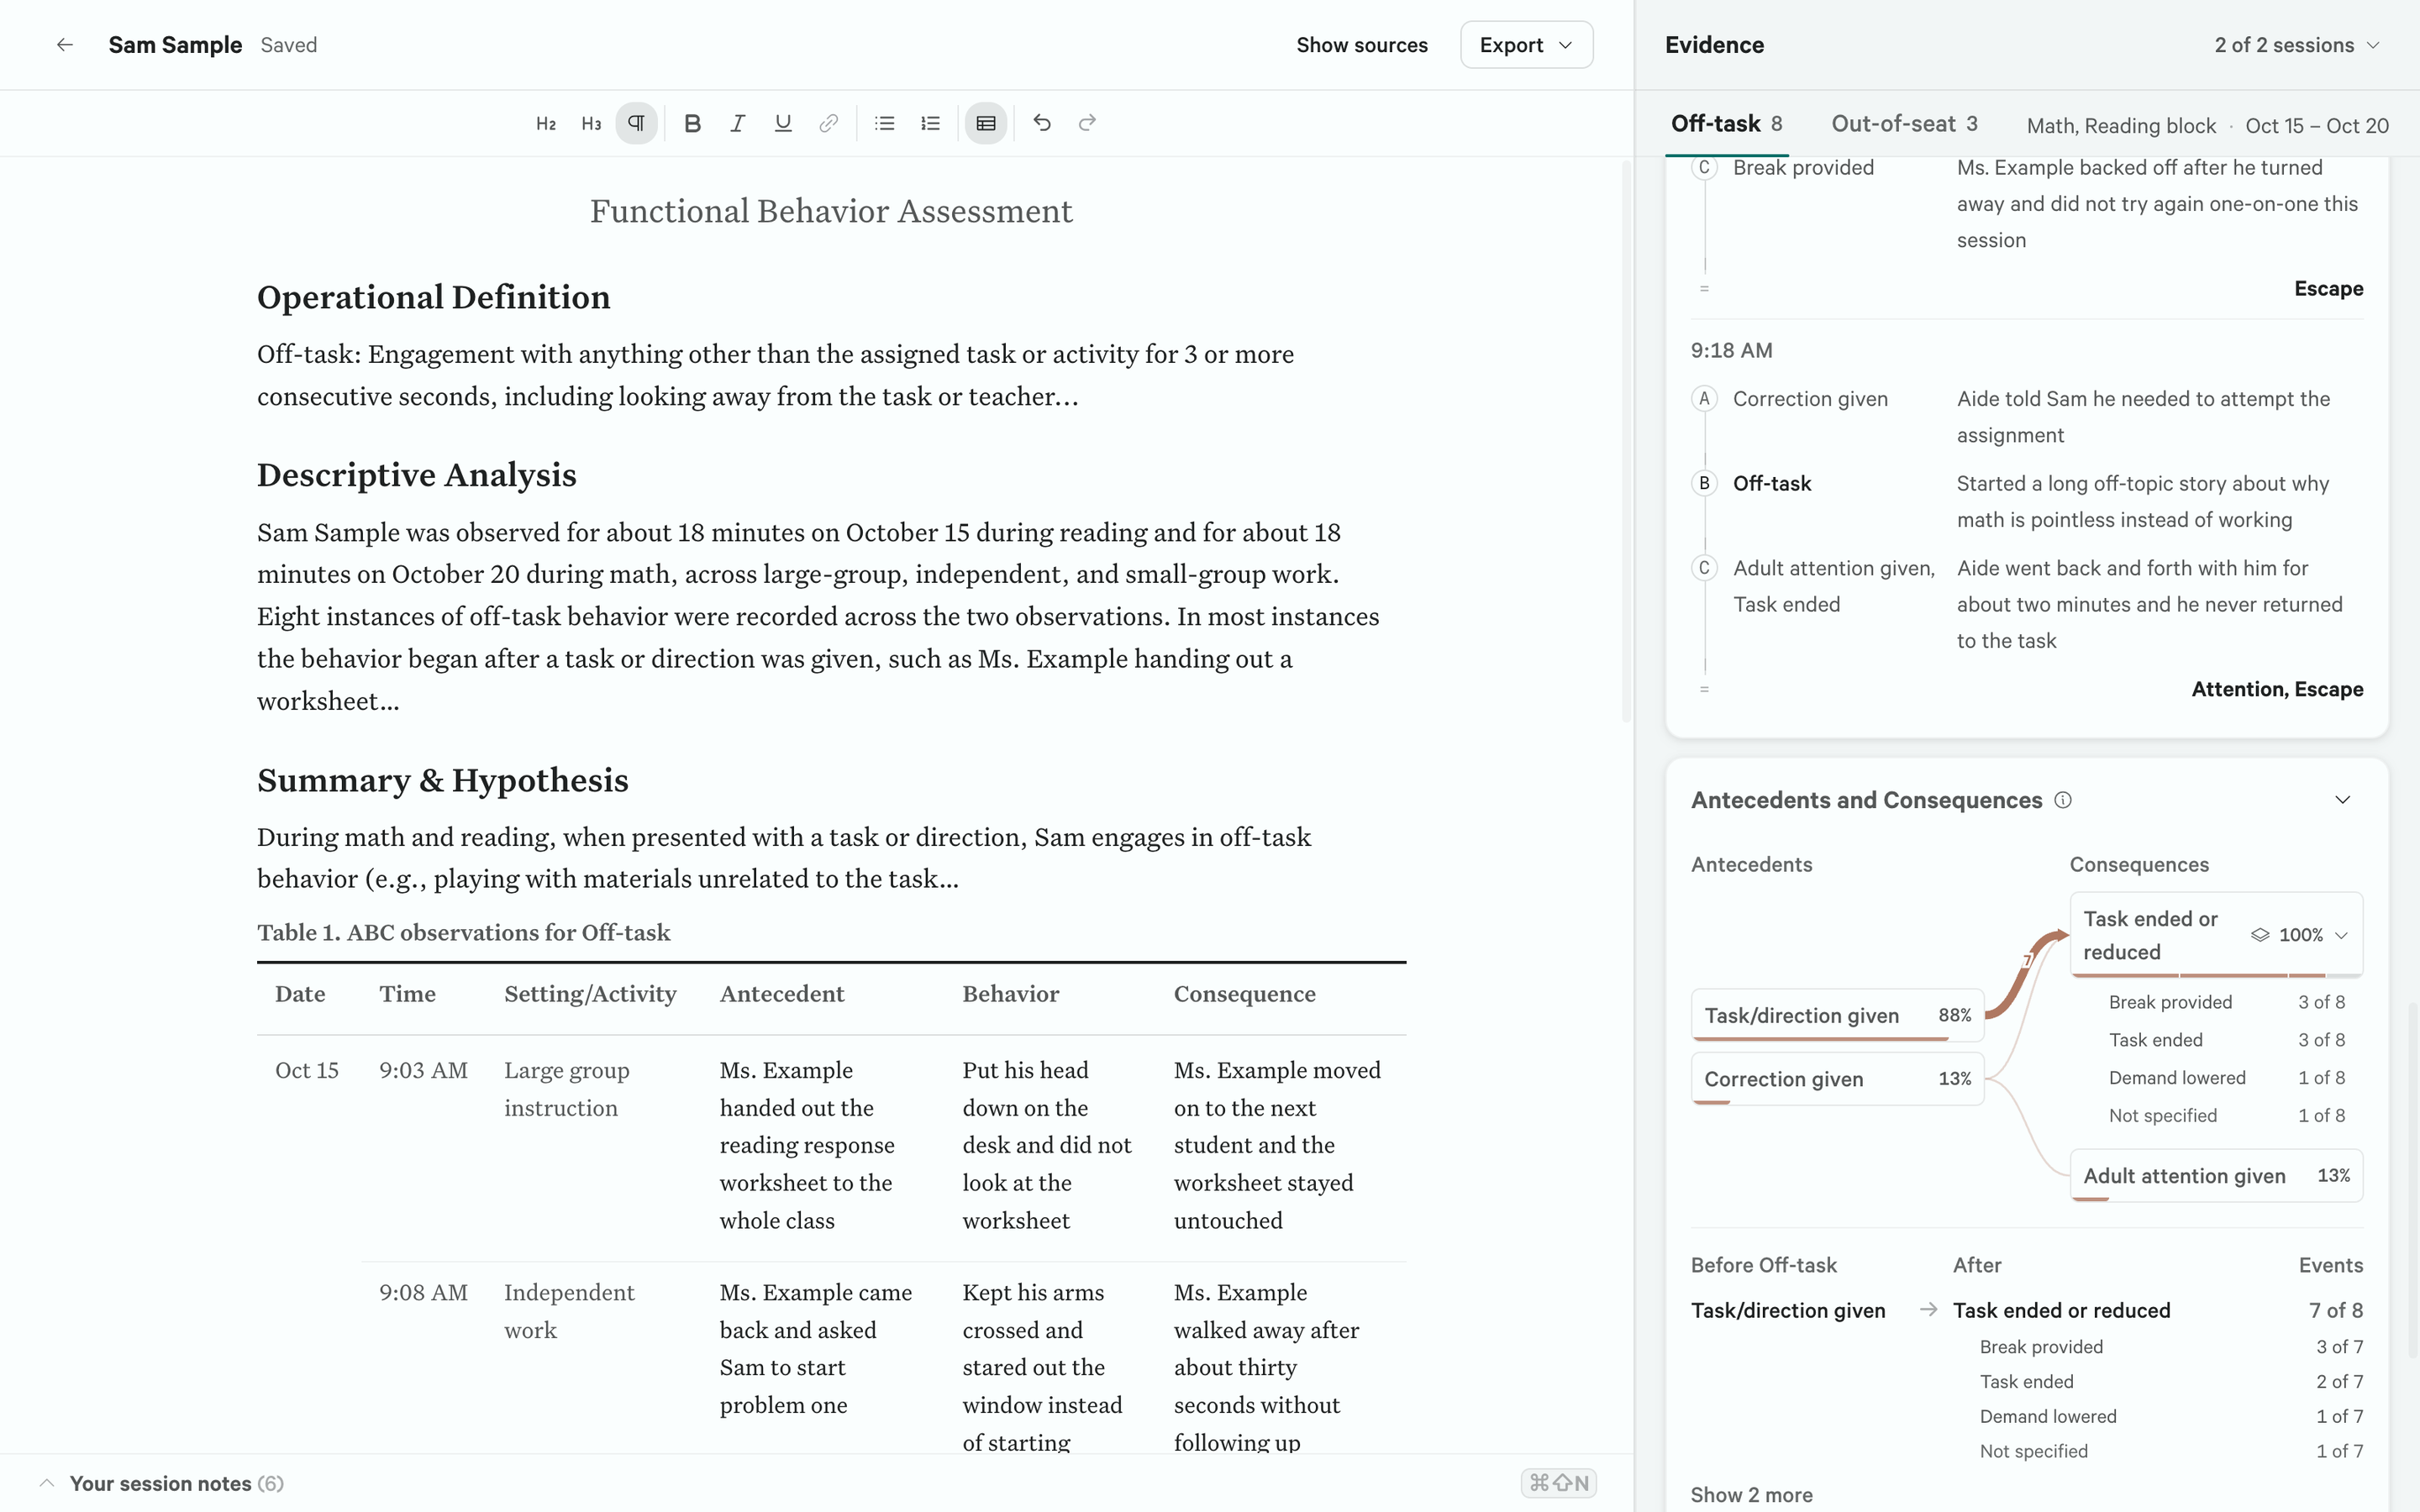Toggle italic formatting
The width and height of the screenshot is (2420, 1512).
click(x=738, y=123)
